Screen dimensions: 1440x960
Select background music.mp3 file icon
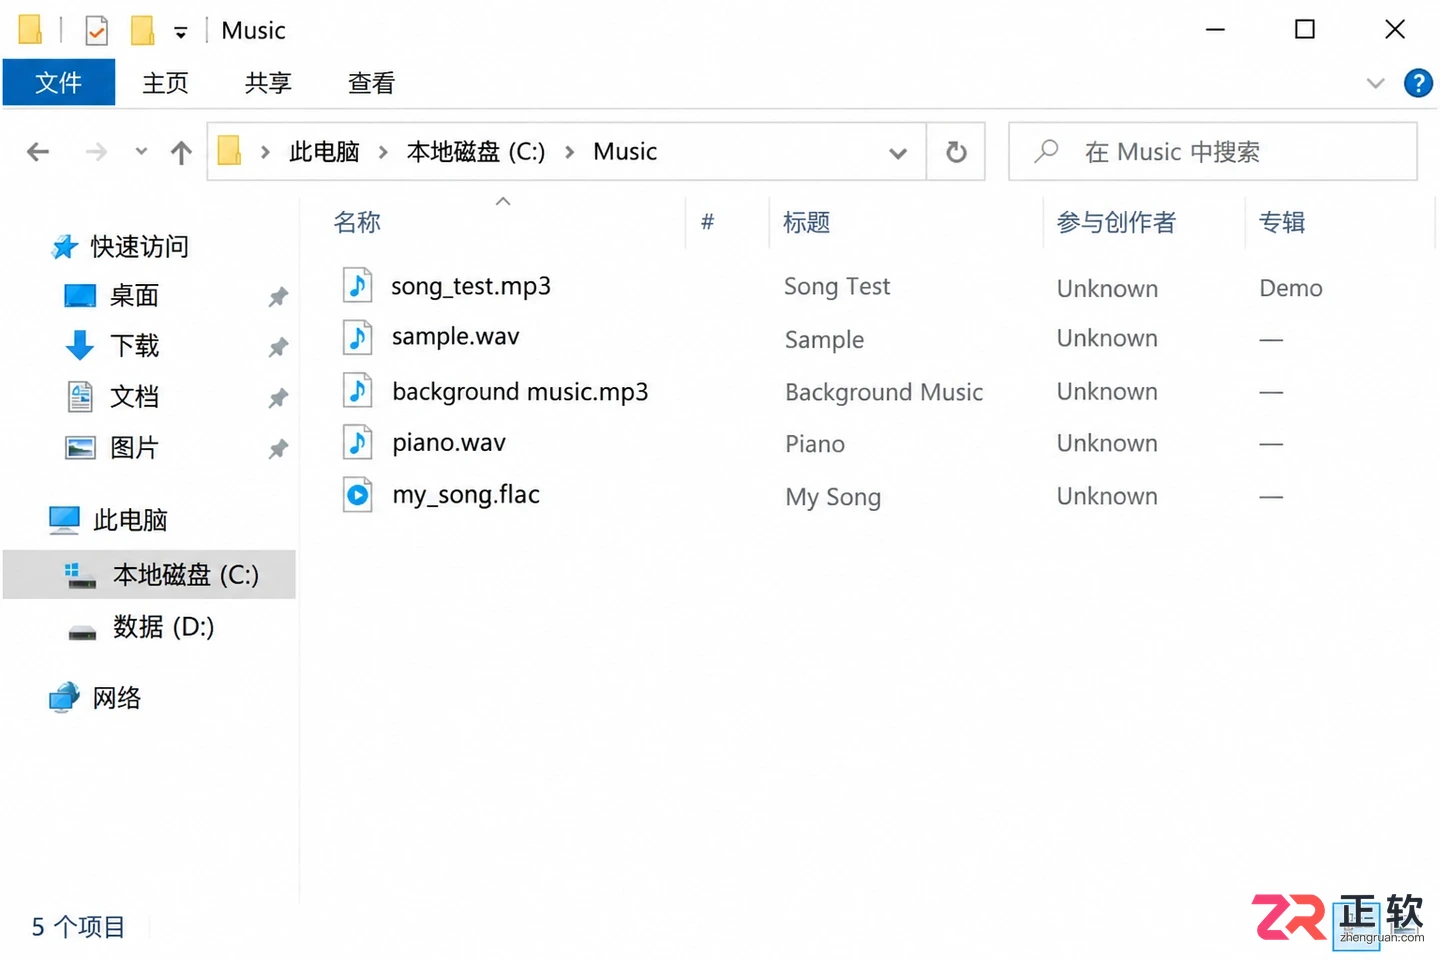(x=358, y=390)
